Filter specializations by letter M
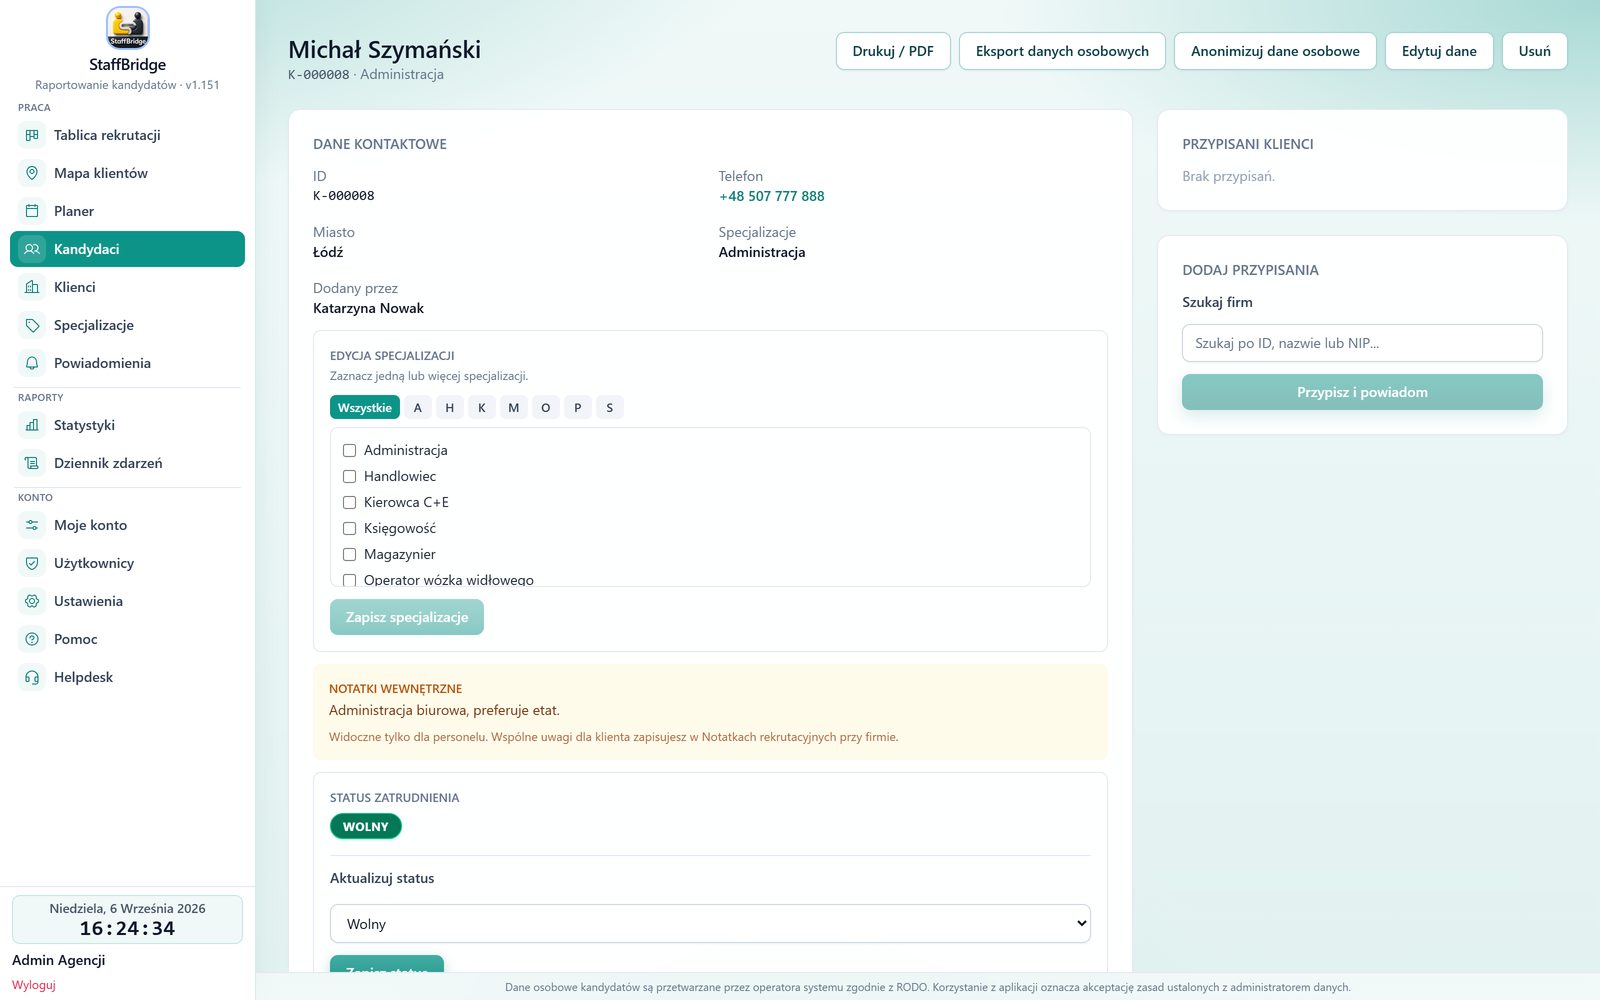The image size is (1600, 1000). [x=514, y=407]
